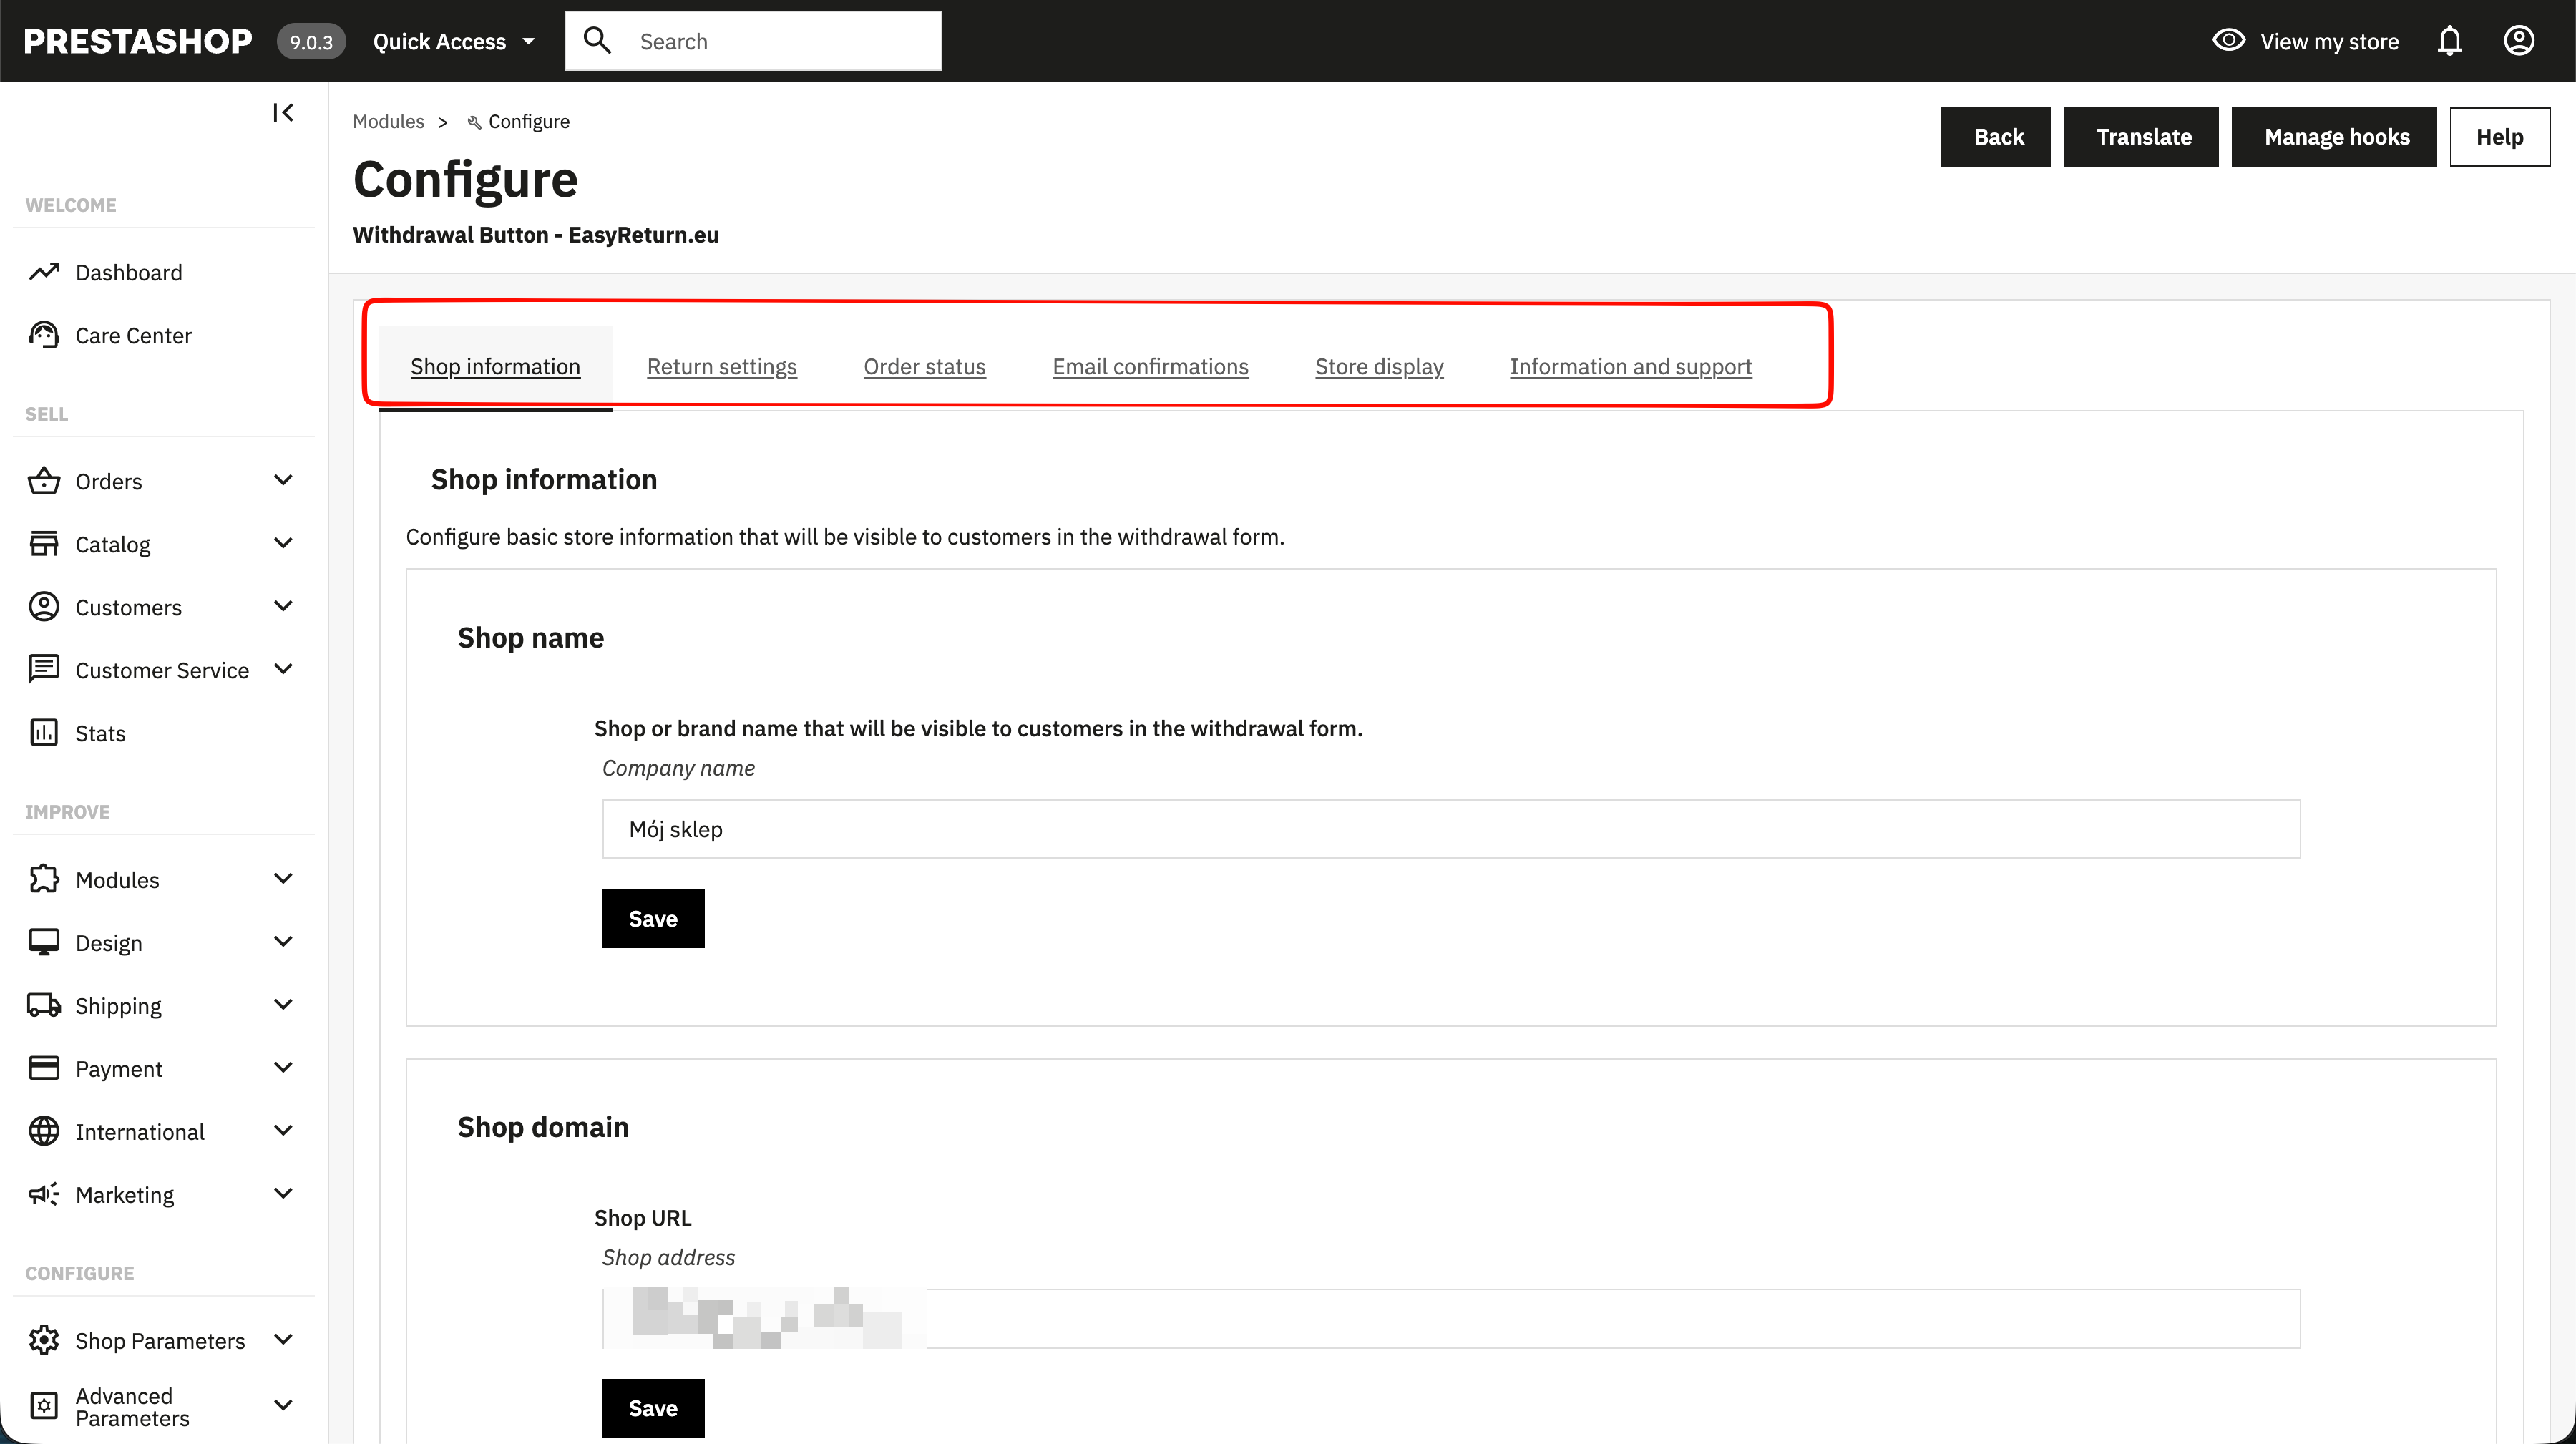Click the Company name input field

coord(1451,829)
